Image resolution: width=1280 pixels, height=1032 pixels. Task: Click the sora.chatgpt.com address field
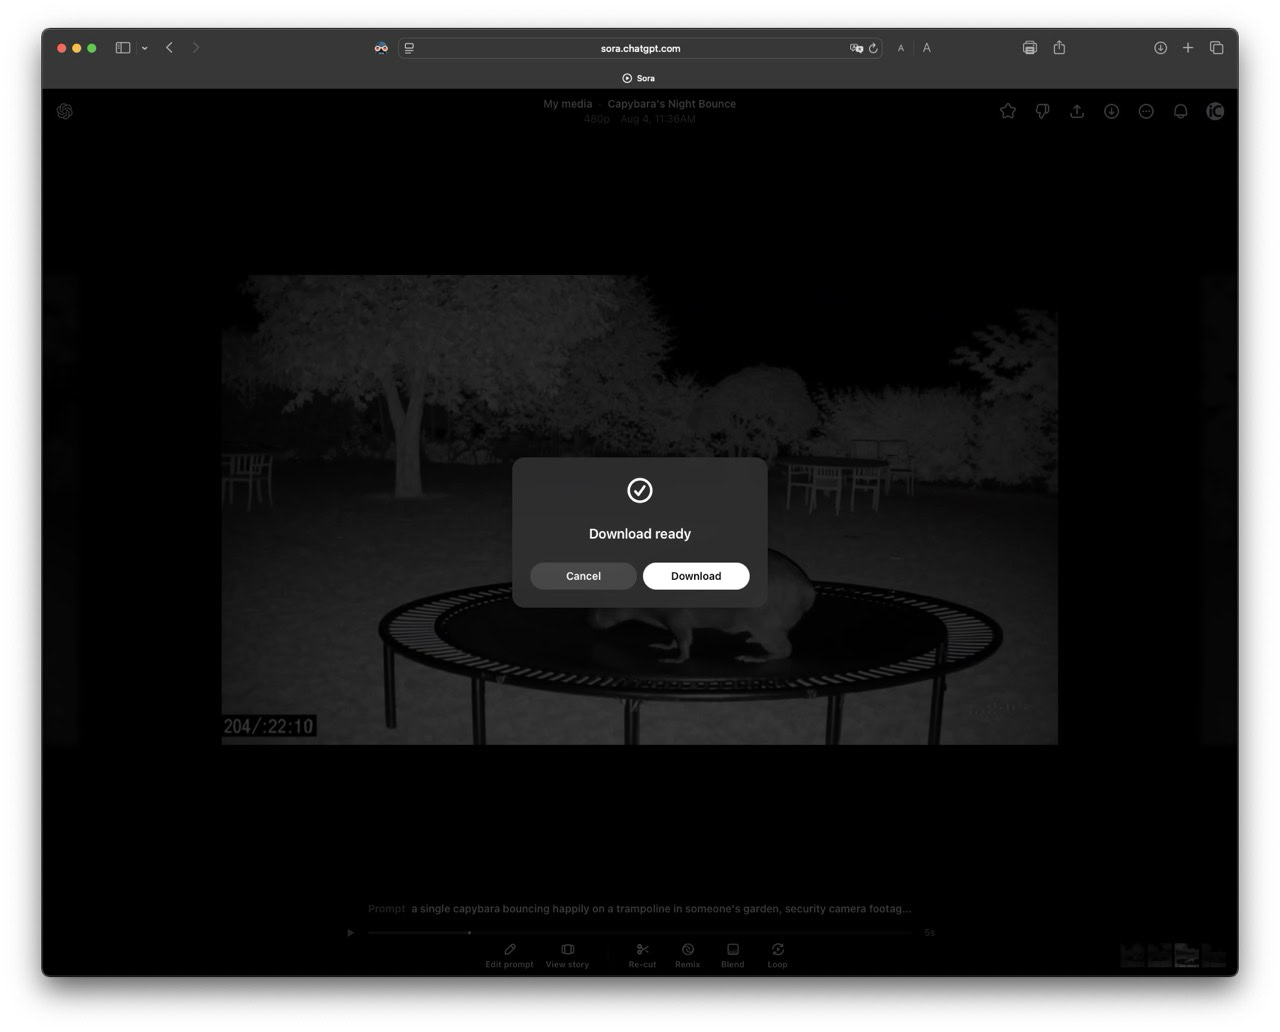(x=640, y=48)
